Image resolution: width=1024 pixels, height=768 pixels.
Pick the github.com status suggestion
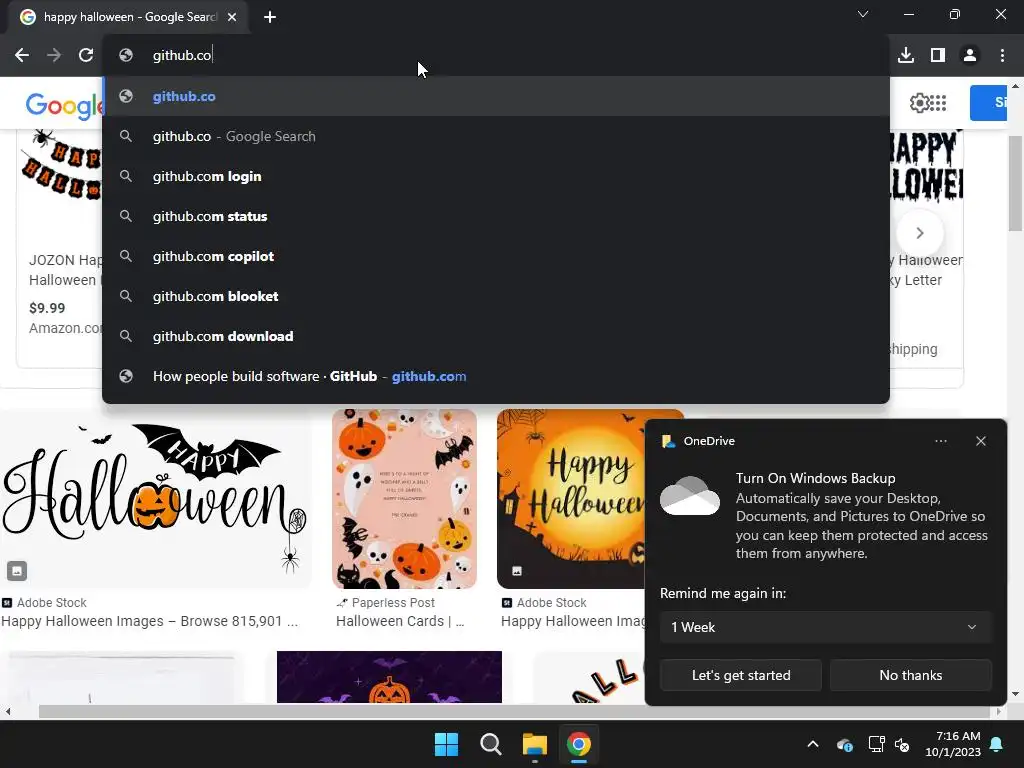coord(496,216)
